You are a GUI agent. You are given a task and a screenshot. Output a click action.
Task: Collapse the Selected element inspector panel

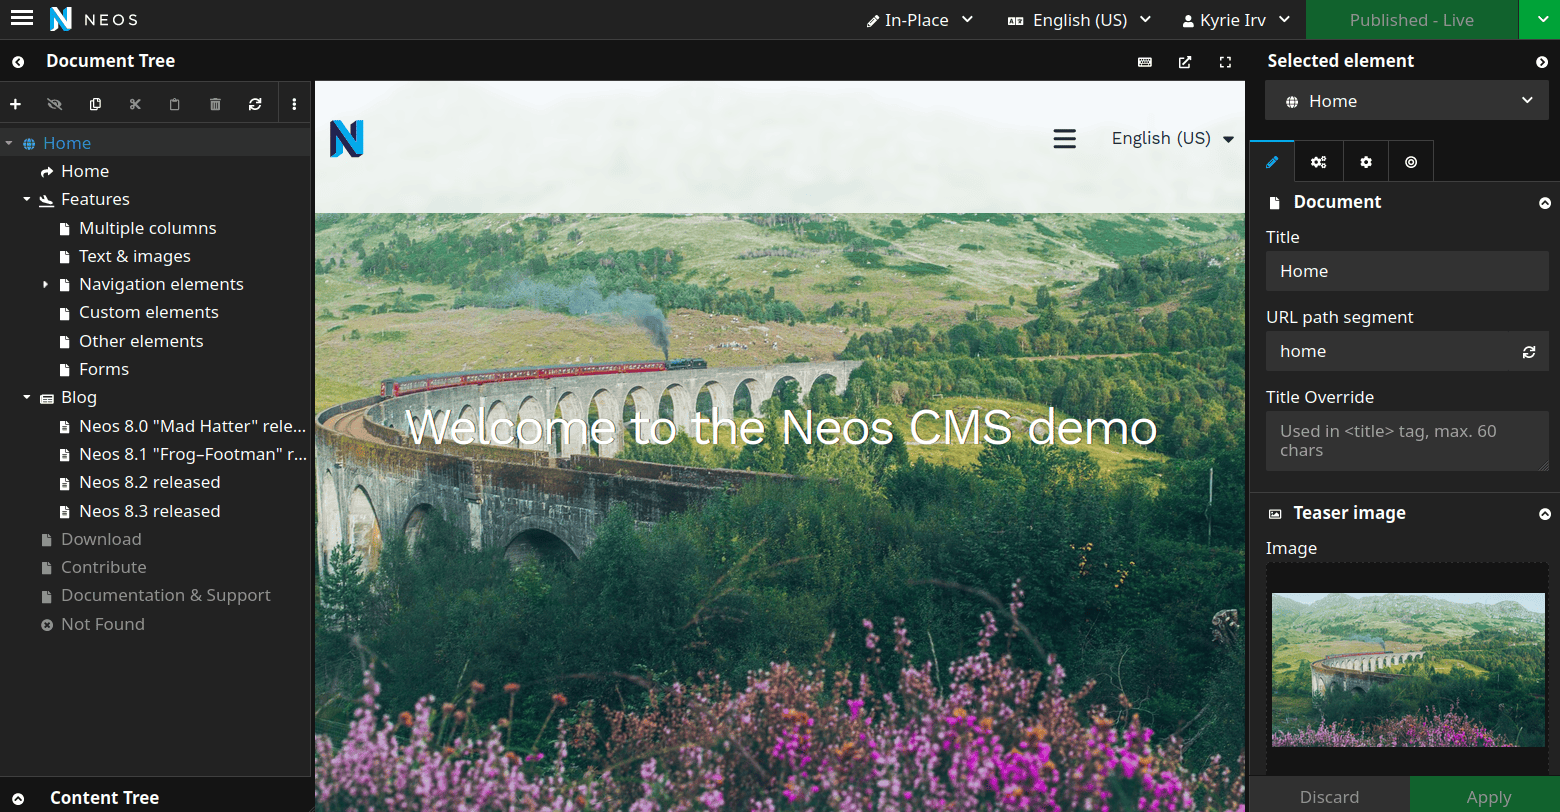pyautogui.click(x=1541, y=62)
